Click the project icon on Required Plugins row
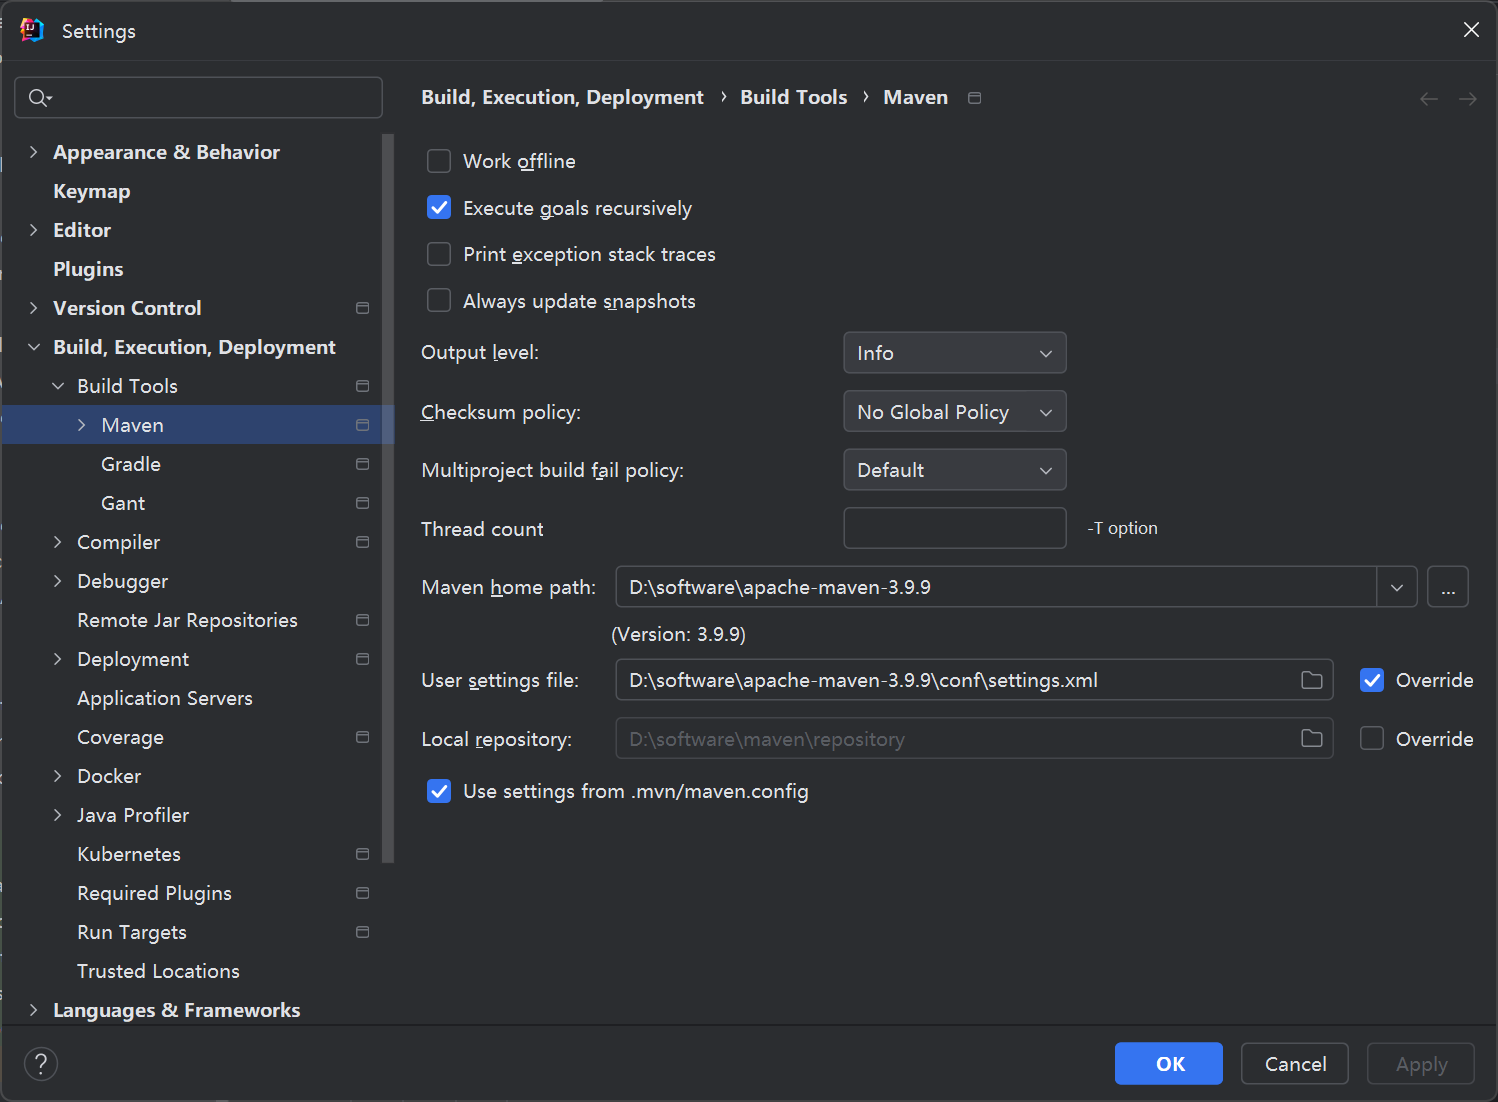The image size is (1498, 1102). 362,893
